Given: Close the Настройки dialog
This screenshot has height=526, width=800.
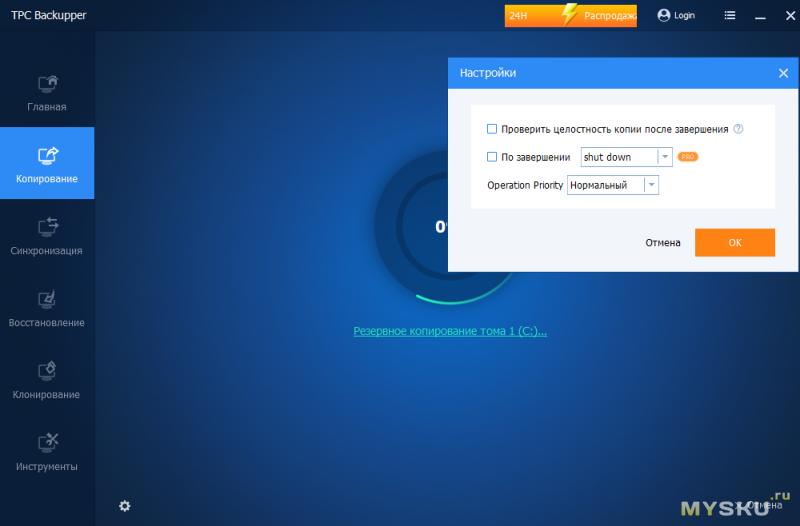Looking at the screenshot, I should point(784,73).
